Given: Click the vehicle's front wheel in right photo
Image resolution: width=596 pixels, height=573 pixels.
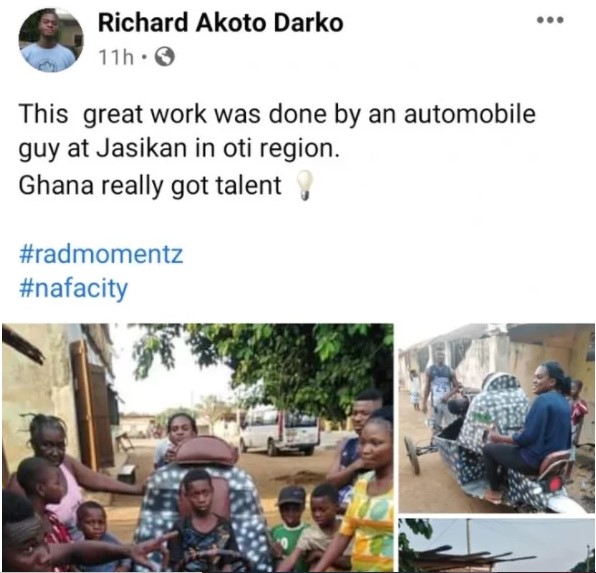Looking at the screenshot, I should coord(413,455).
